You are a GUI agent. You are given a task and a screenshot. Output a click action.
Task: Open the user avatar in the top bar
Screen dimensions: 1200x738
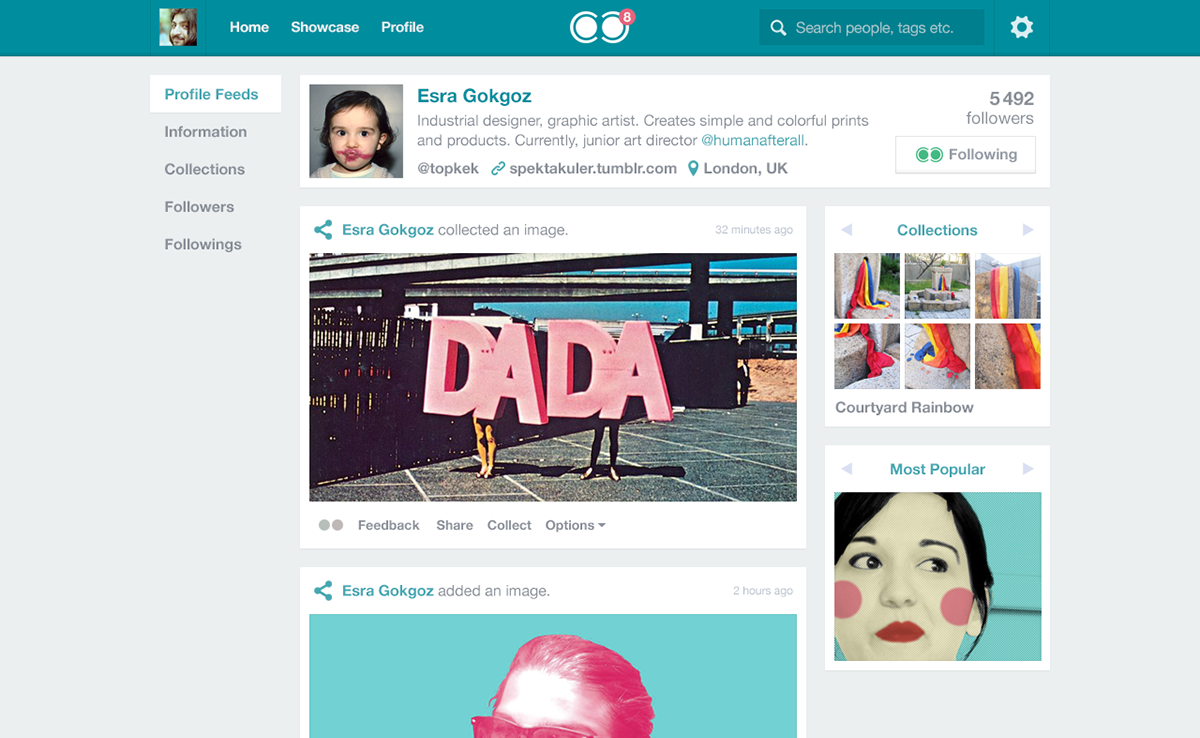coord(178,27)
